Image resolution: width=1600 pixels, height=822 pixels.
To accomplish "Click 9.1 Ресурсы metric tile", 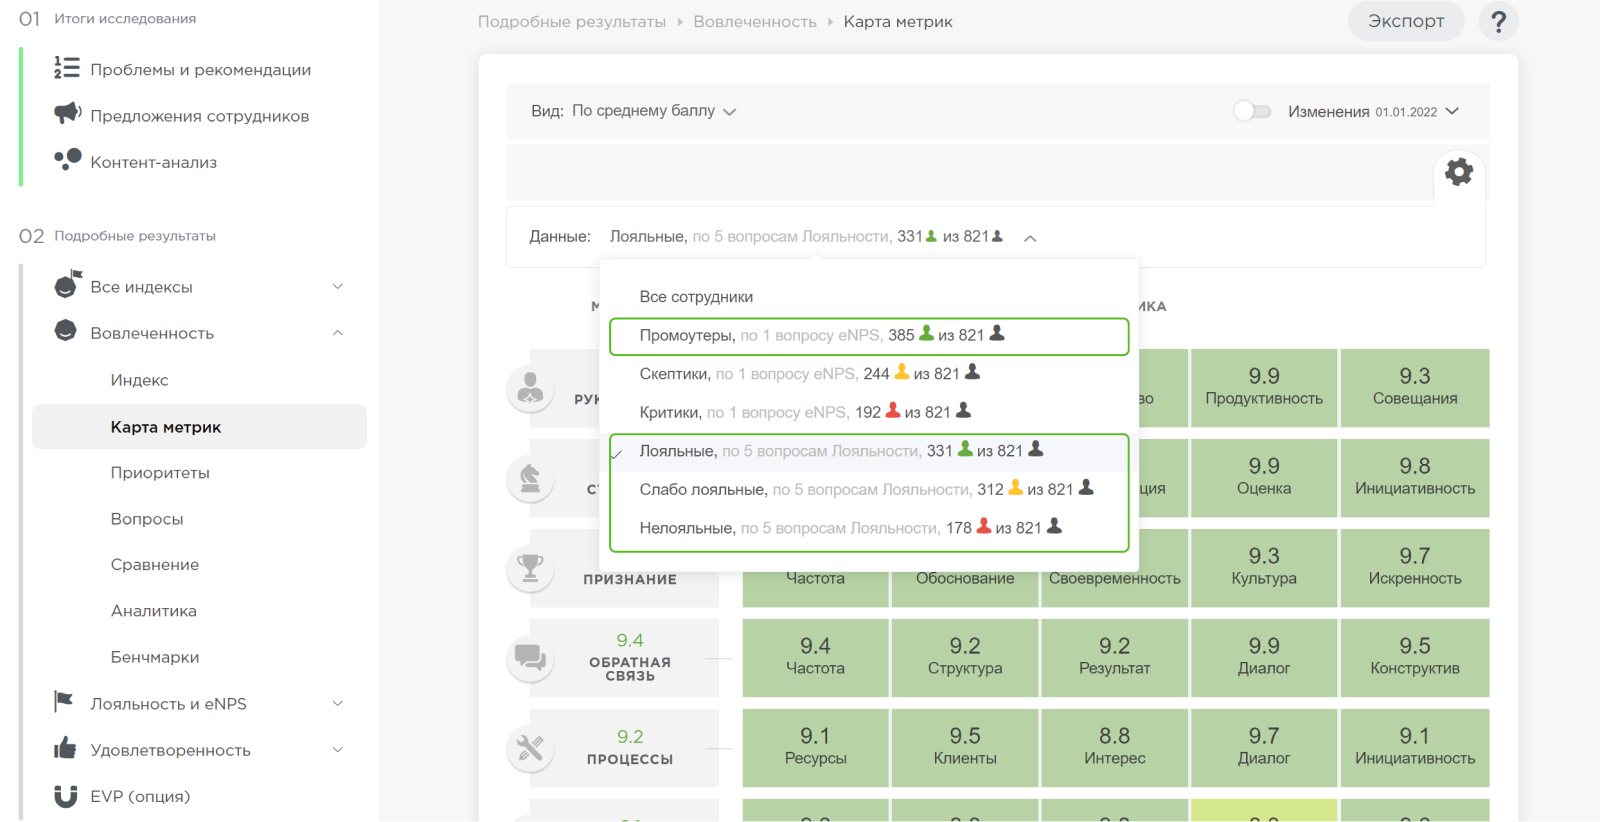I will click(x=815, y=748).
